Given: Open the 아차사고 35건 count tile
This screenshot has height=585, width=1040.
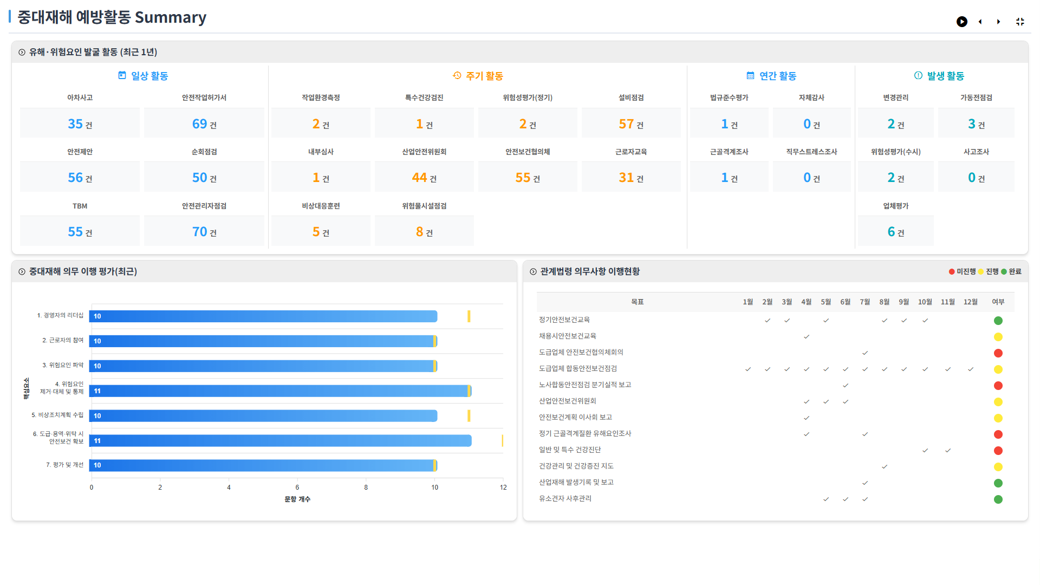Looking at the screenshot, I should coord(80,124).
